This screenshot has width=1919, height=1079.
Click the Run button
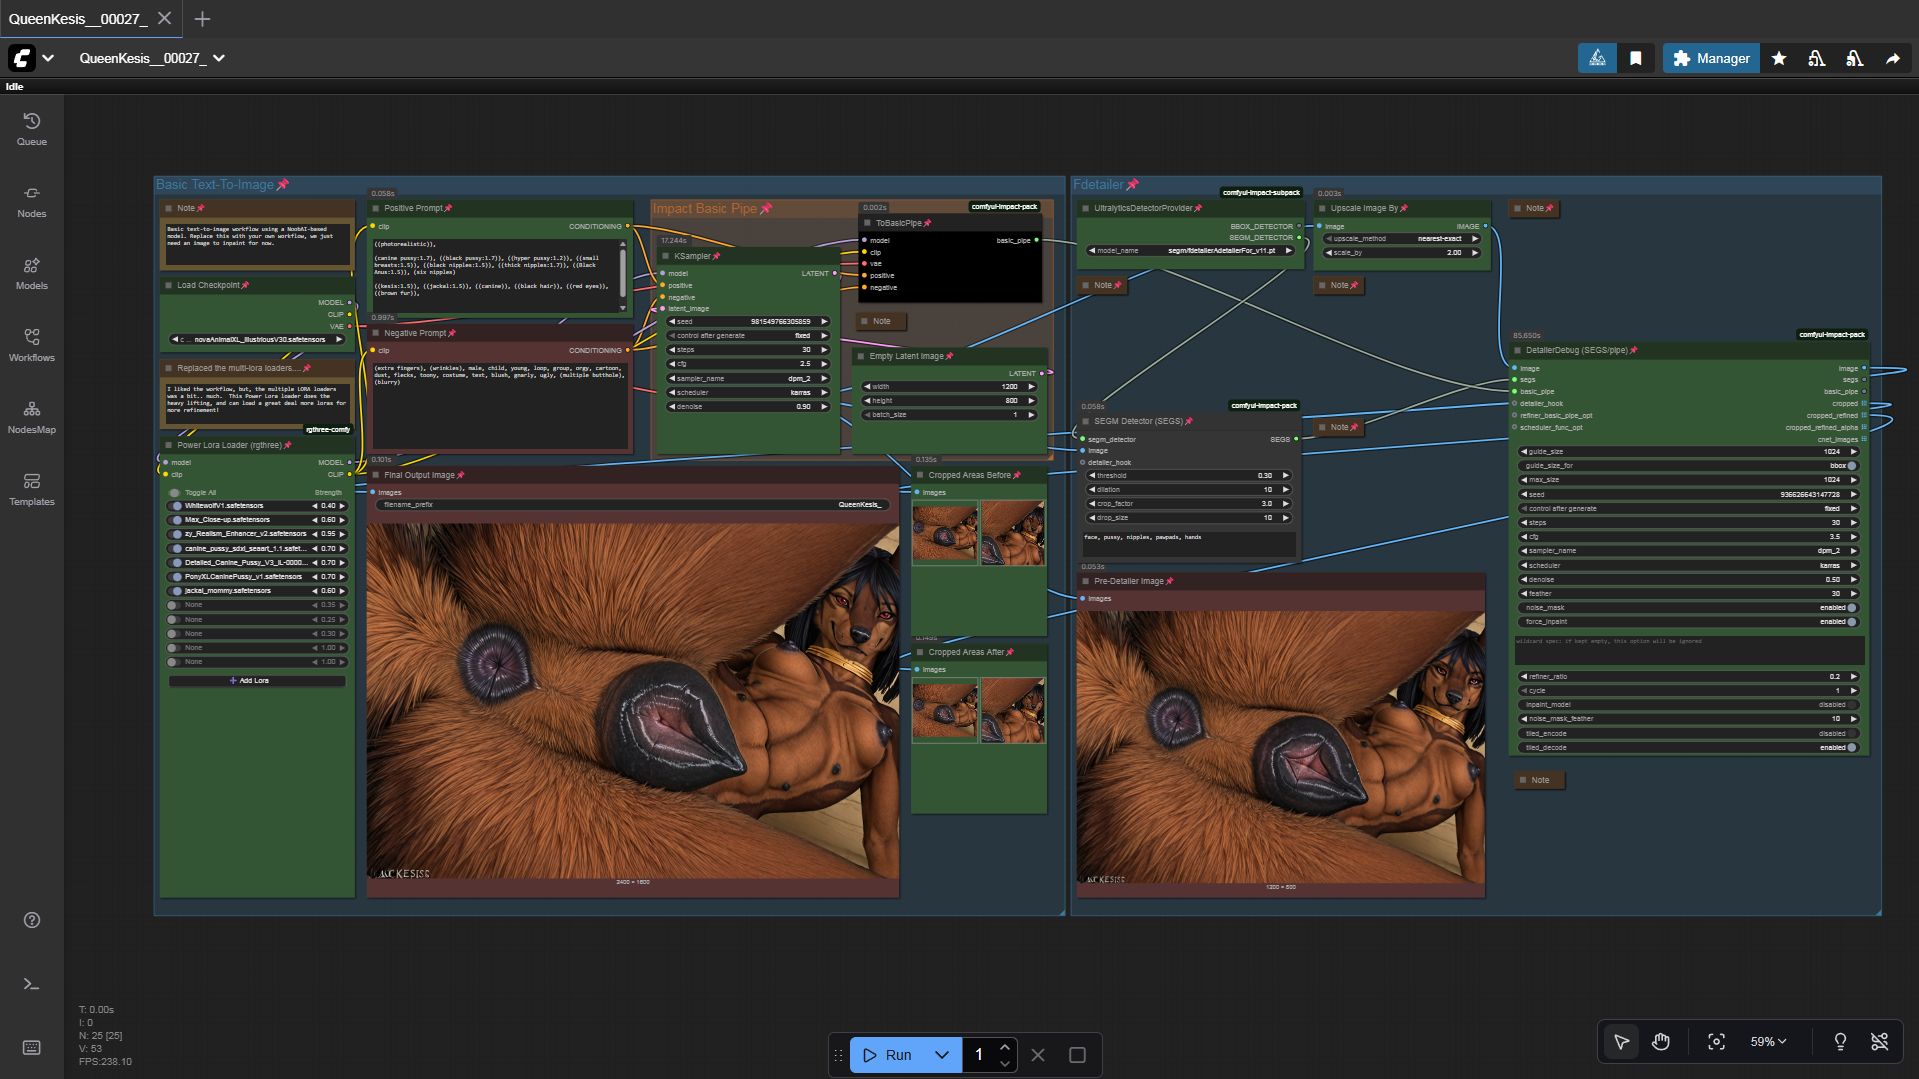point(888,1055)
